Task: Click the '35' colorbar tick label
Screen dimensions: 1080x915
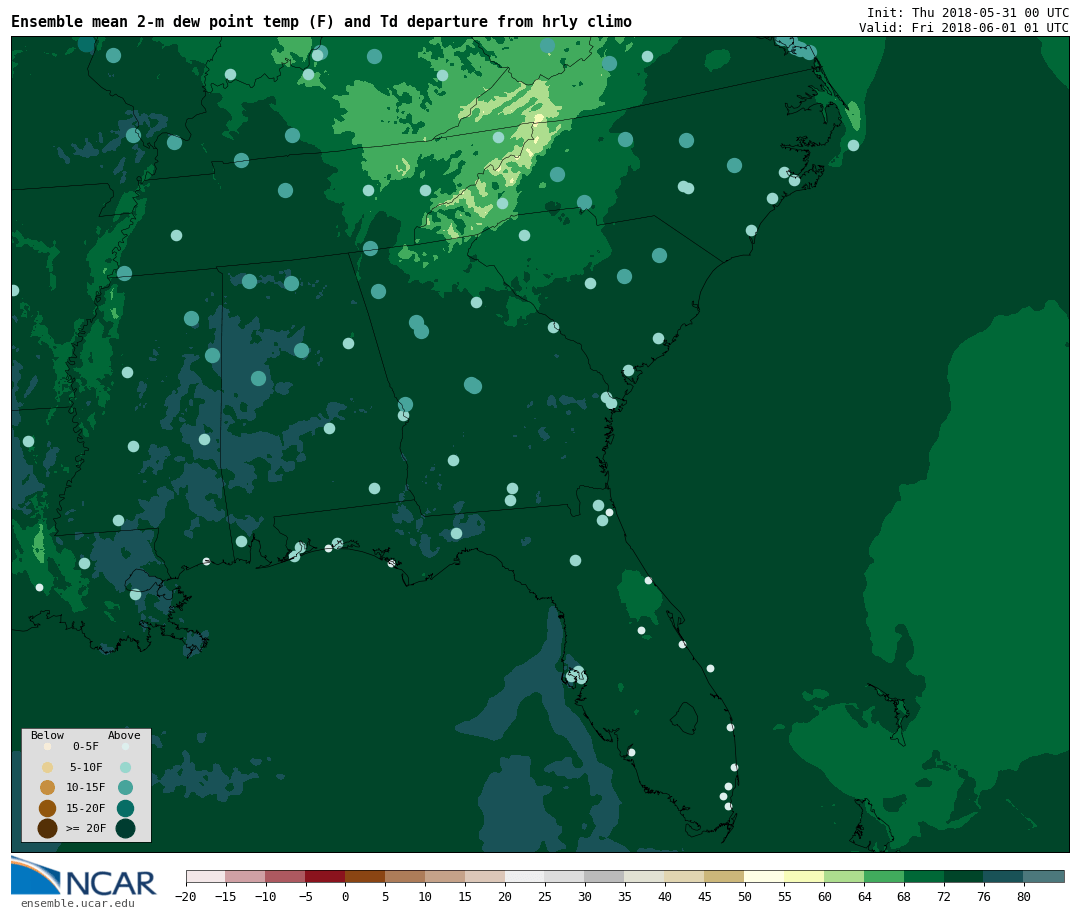Action: click(625, 896)
